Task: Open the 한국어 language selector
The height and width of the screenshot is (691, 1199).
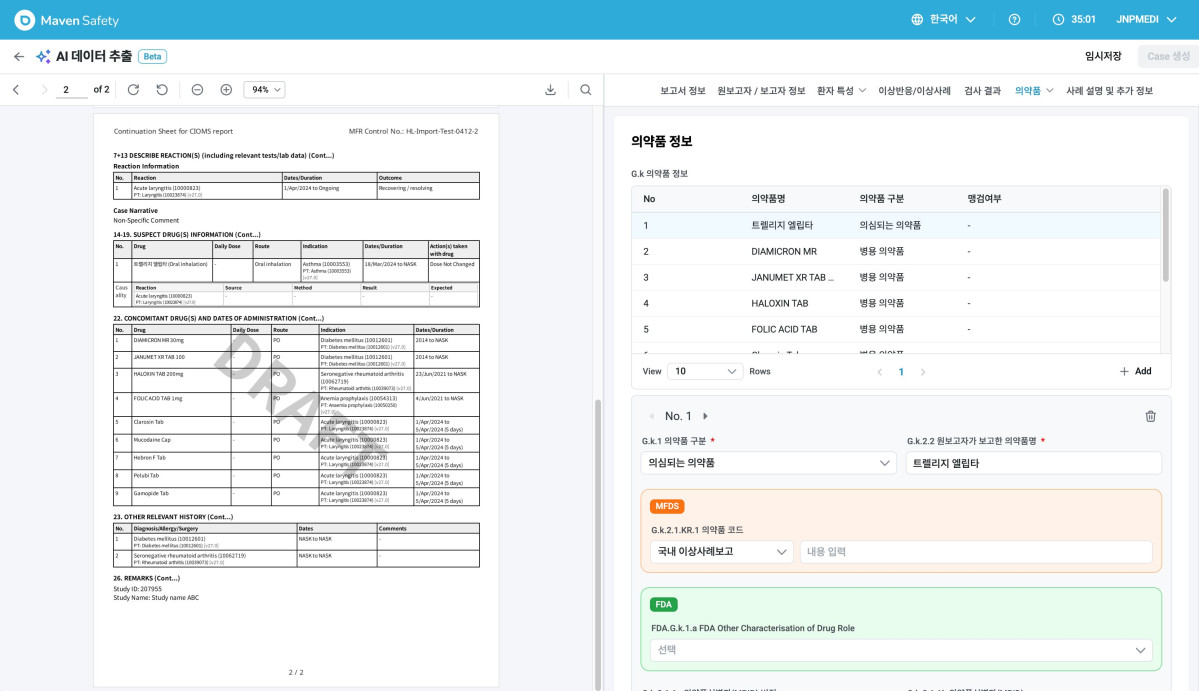Action: [x=943, y=19]
